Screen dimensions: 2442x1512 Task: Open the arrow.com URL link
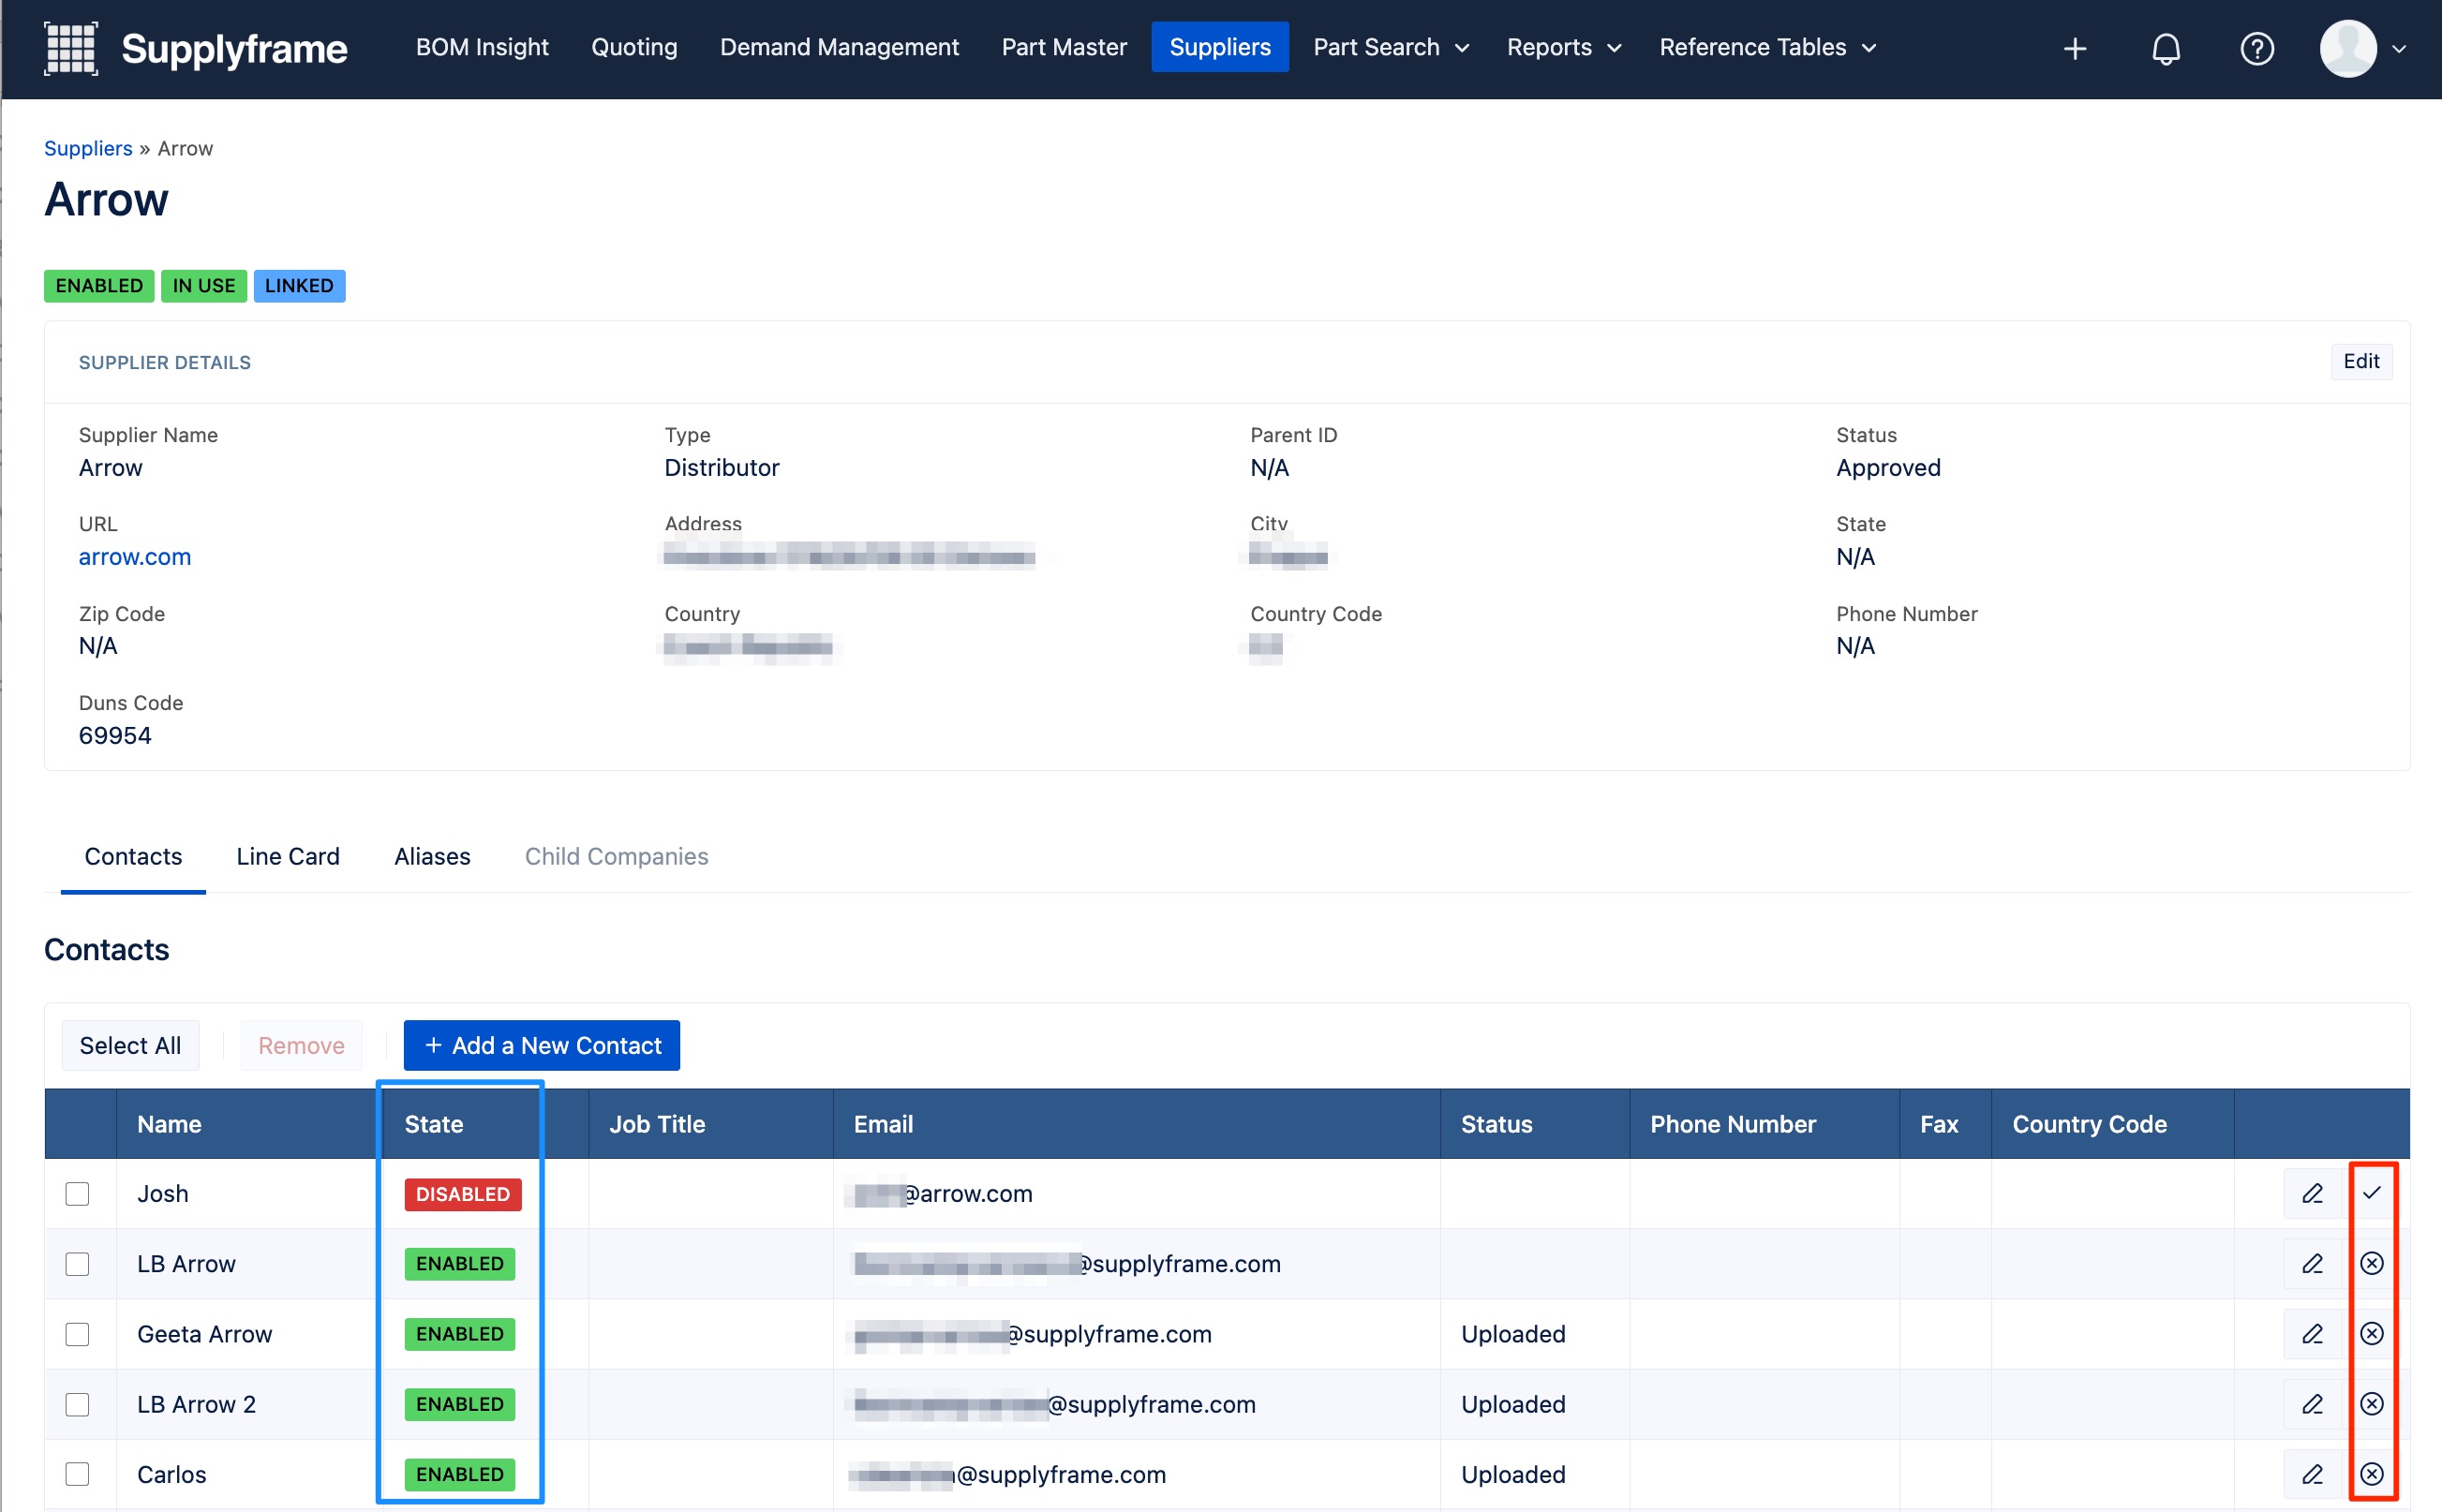(135, 557)
